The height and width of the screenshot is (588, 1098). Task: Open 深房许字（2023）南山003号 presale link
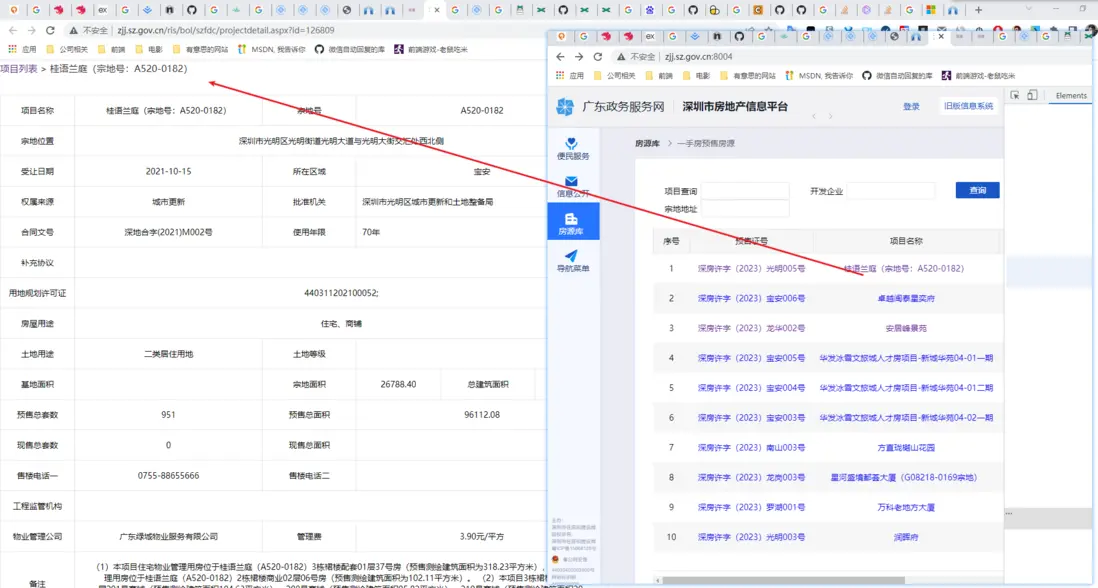click(x=751, y=447)
